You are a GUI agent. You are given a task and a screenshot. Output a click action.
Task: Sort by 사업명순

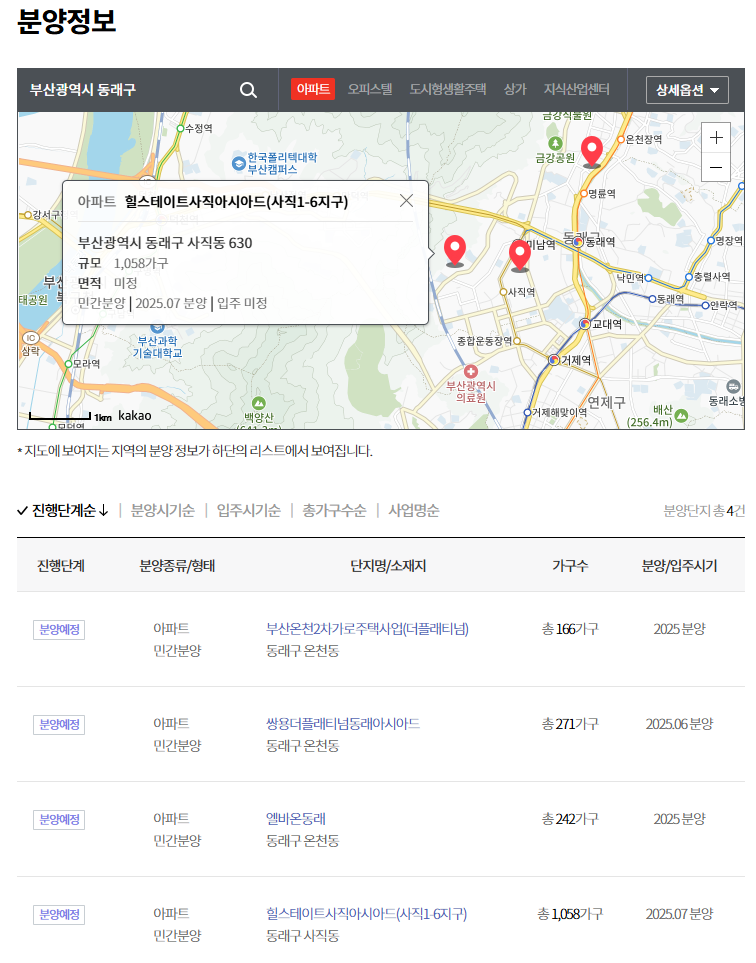414,510
